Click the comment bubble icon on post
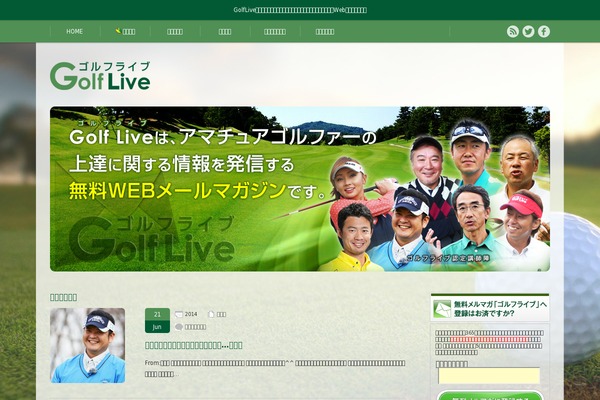Screen dimensions: 600x400 coord(179,327)
